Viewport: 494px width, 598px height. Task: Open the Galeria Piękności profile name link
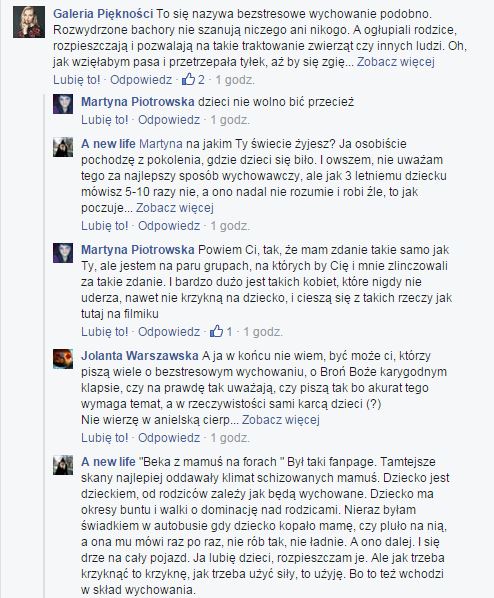point(103,14)
